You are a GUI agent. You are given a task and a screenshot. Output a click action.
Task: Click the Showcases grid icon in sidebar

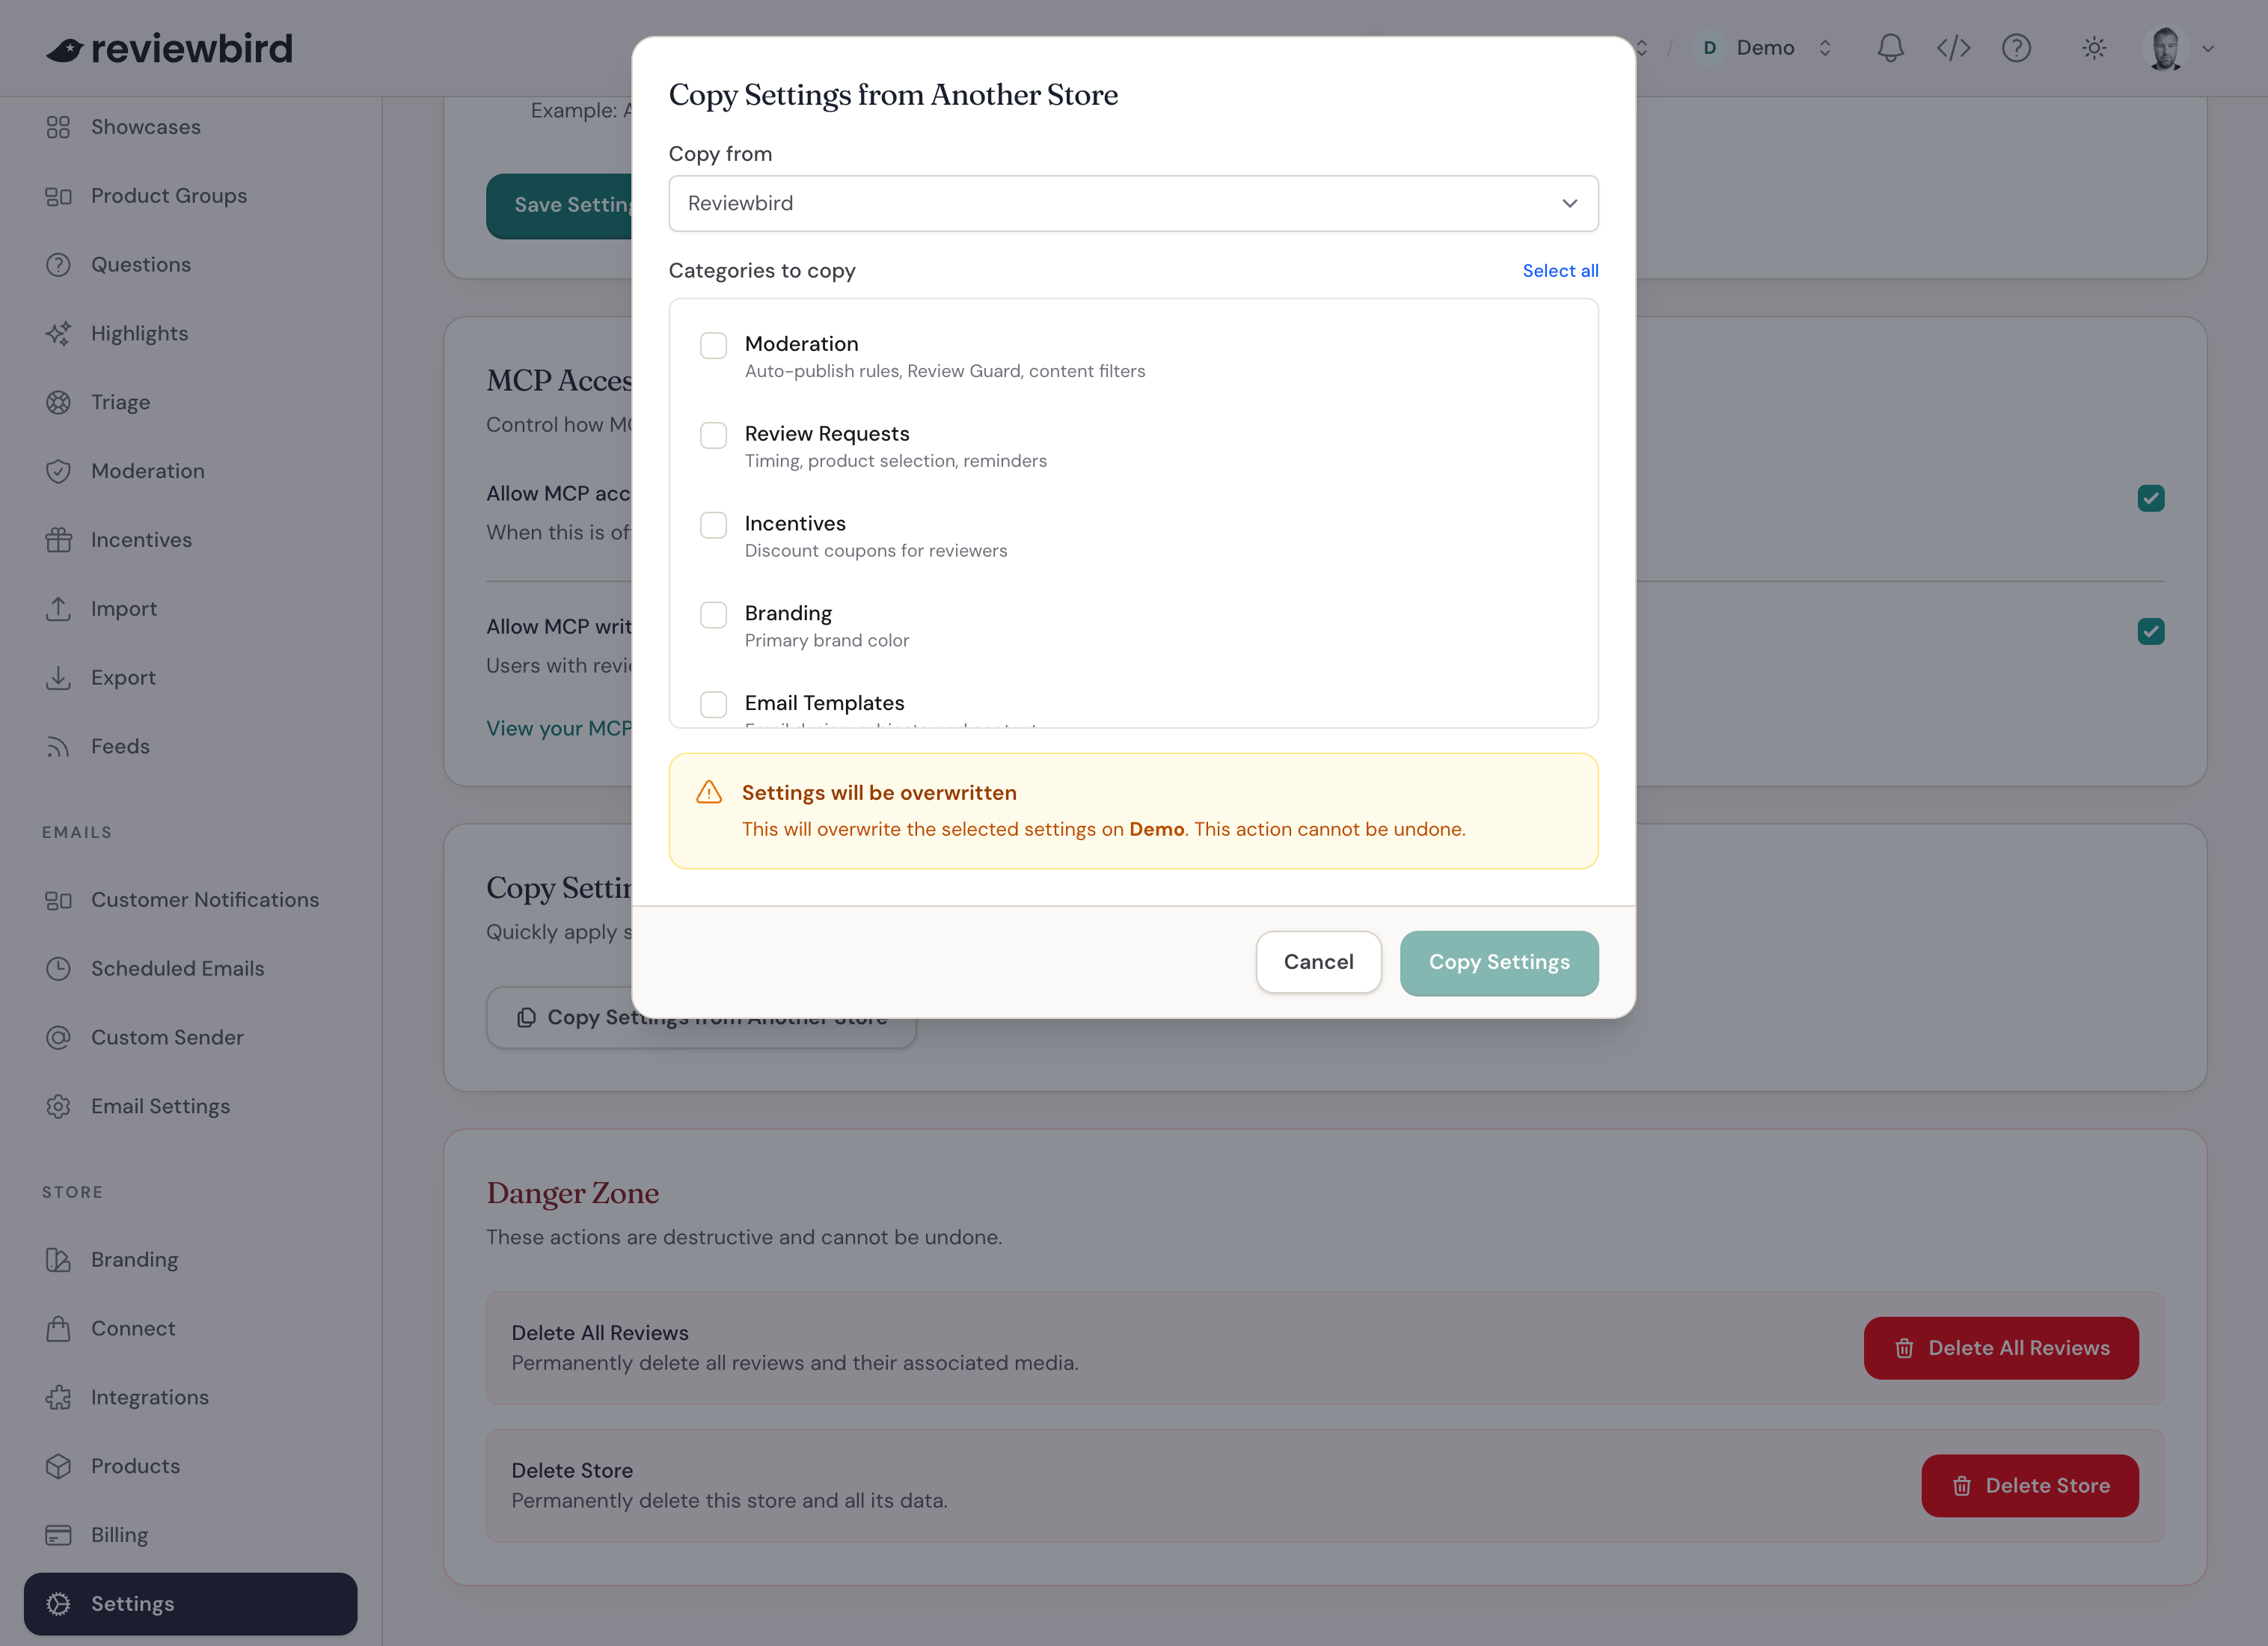click(x=58, y=127)
